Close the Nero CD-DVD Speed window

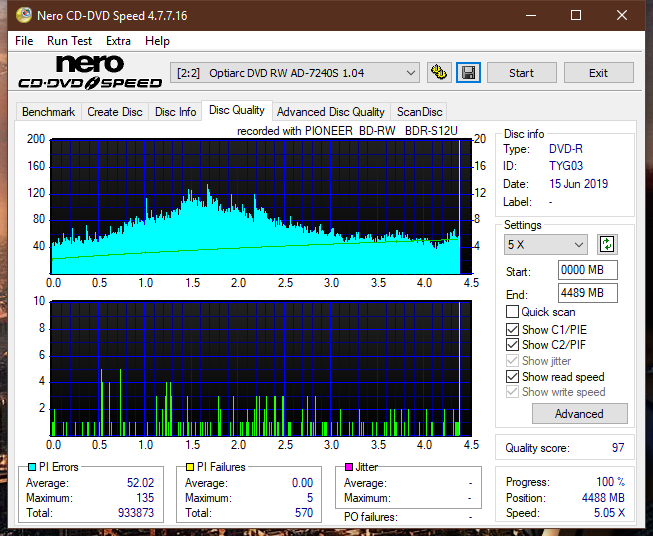[622, 15]
